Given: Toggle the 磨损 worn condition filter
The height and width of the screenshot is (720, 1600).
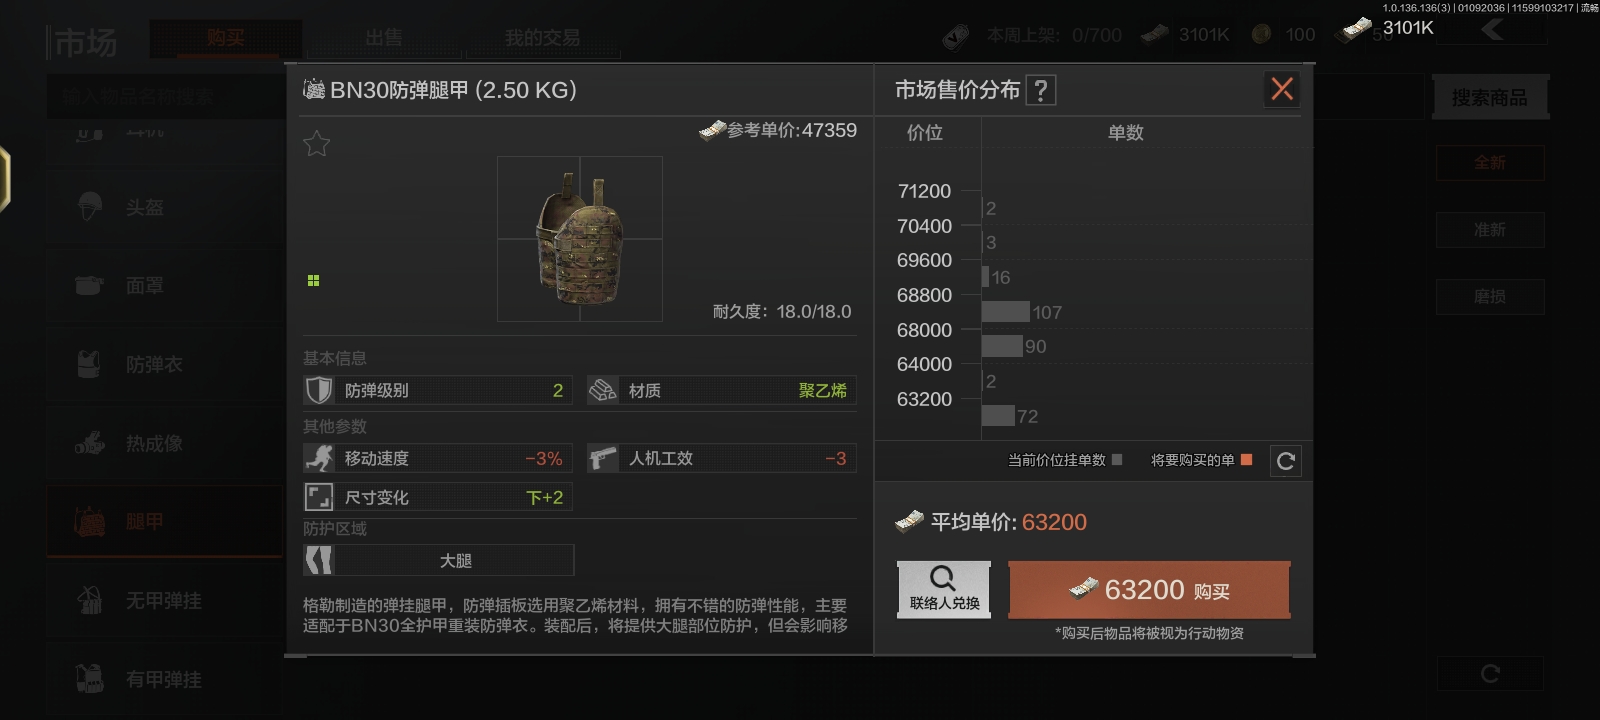Looking at the screenshot, I should coord(1490,297).
